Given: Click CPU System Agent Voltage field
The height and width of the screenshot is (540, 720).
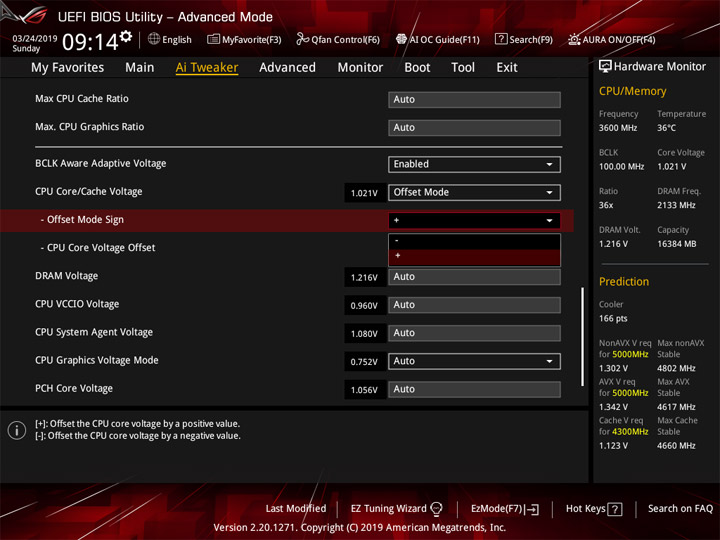Looking at the screenshot, I should pyautogui.click(x=474, y=333).
